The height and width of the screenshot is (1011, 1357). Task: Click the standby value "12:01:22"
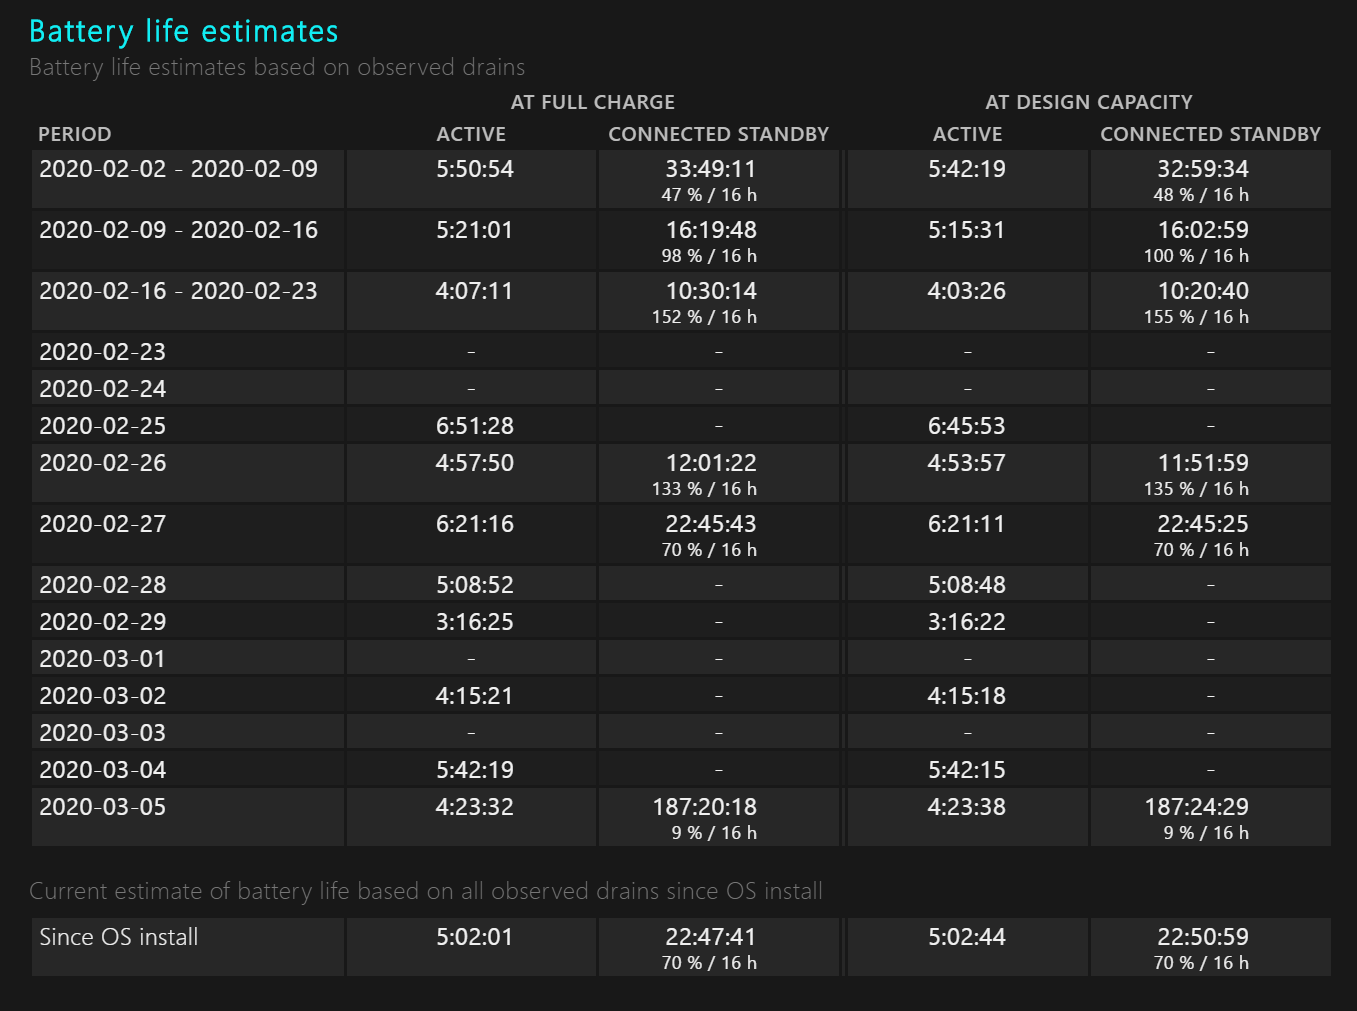click(x=711, y=463)
